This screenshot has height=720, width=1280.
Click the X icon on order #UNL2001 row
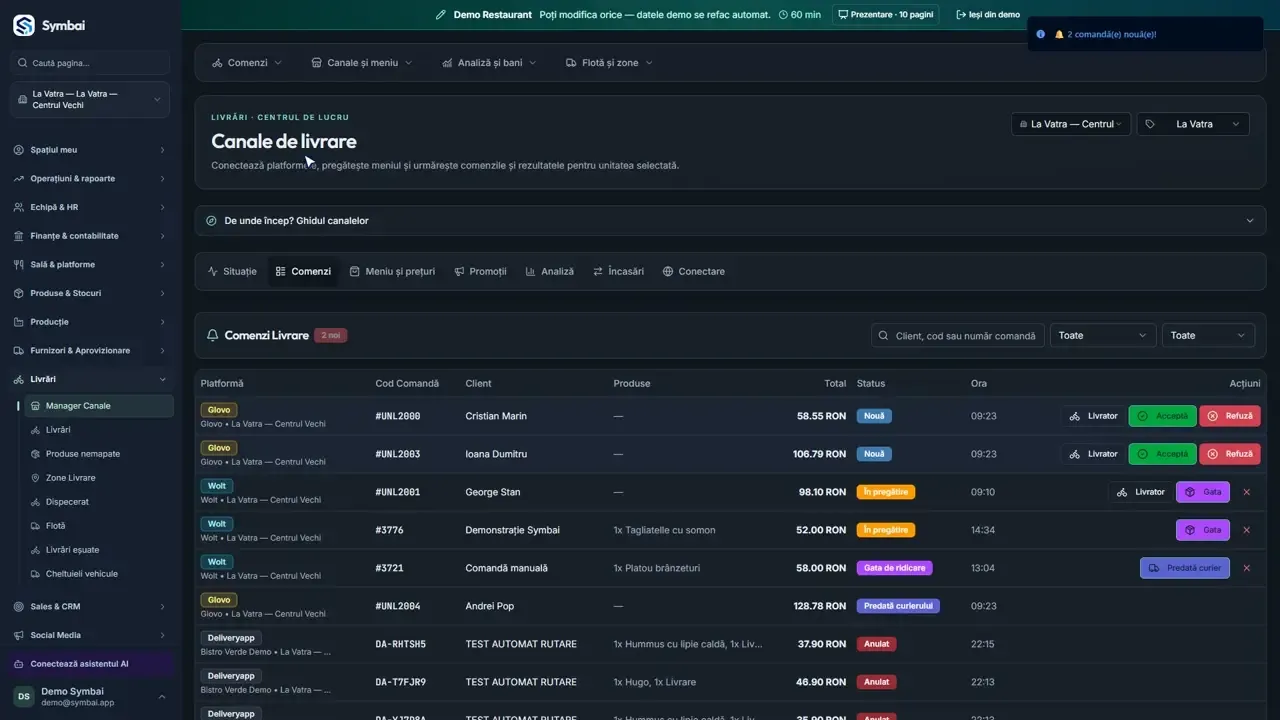pos(1246,492)
